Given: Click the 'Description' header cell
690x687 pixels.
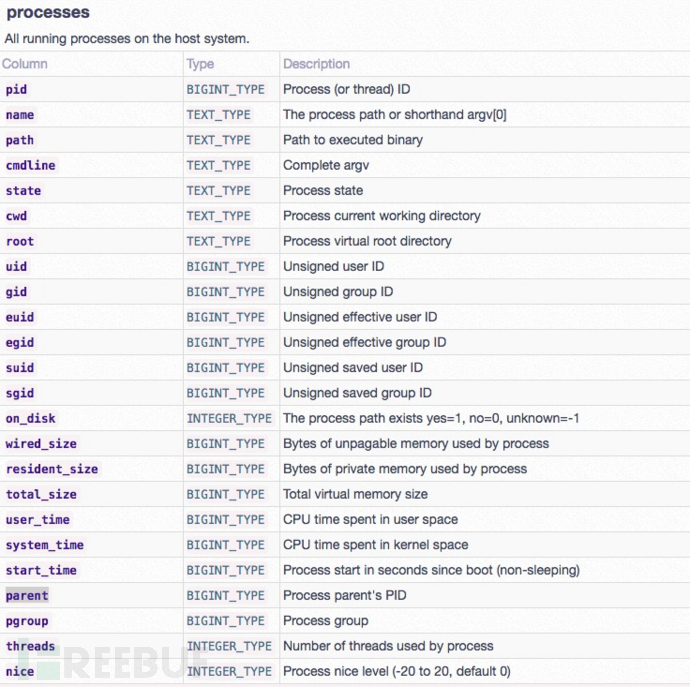Looking at the screenshot, I should (x=316, y=64).
